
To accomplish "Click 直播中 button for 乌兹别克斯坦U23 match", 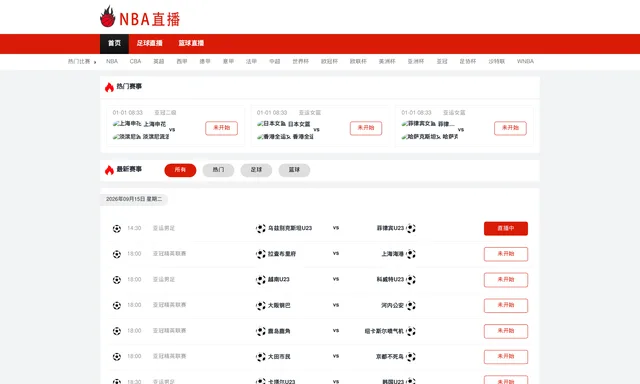I will (x=506, y=229).
